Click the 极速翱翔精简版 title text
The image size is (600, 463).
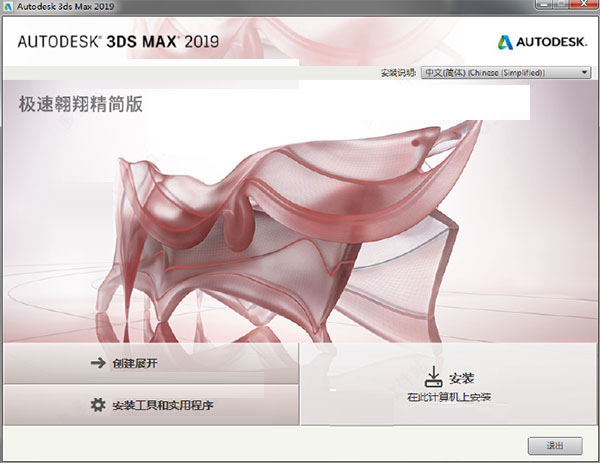[x=81, y=104]
